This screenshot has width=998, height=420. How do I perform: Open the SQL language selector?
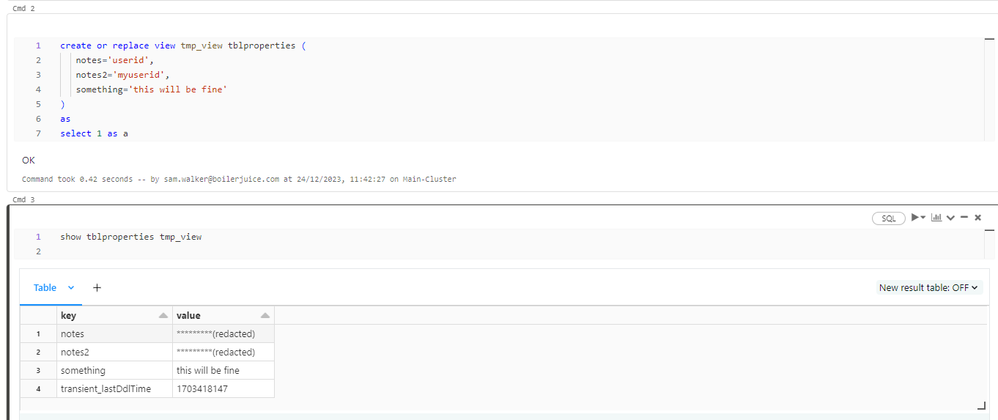tap(886, 217)
